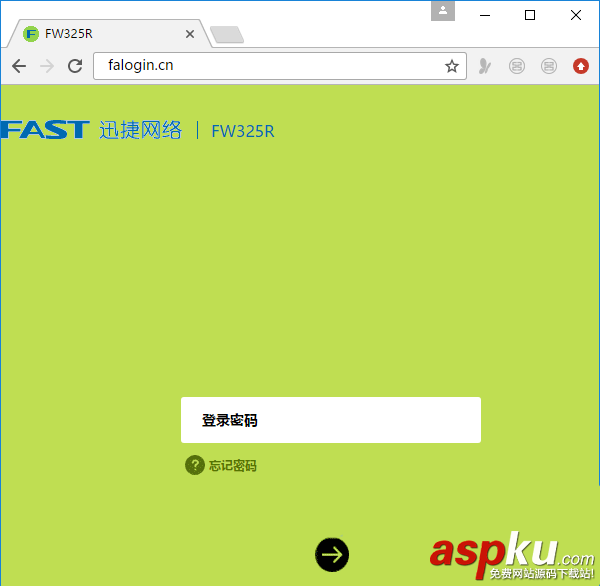Click the falogin.cn address bar
This screenshot has height=586, width=600.
tap(280, 66)
